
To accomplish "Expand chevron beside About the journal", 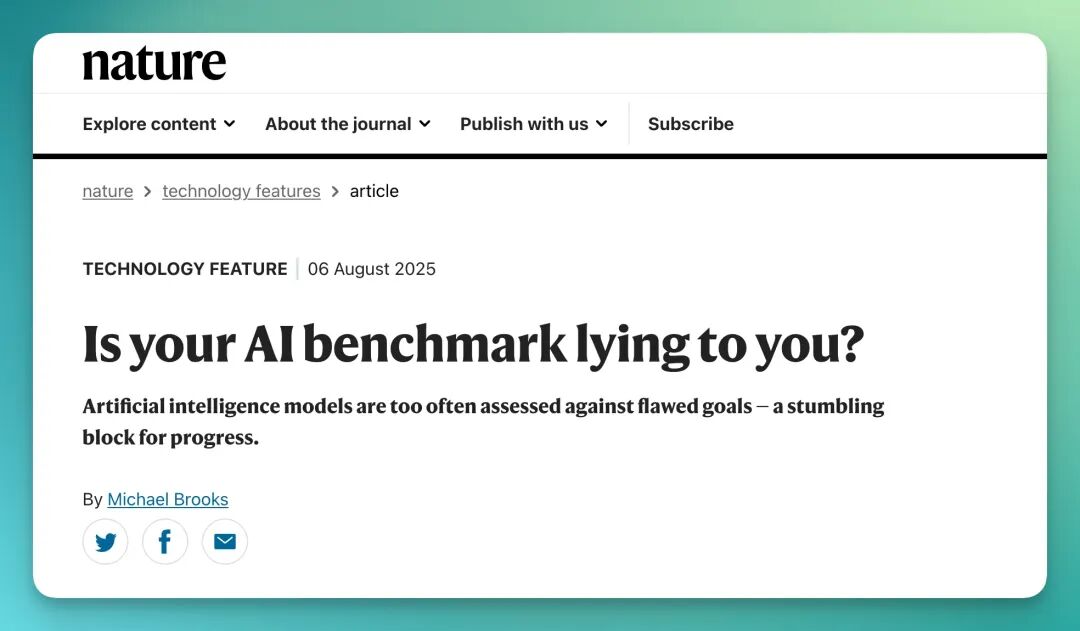I will (x=425, y=124).
